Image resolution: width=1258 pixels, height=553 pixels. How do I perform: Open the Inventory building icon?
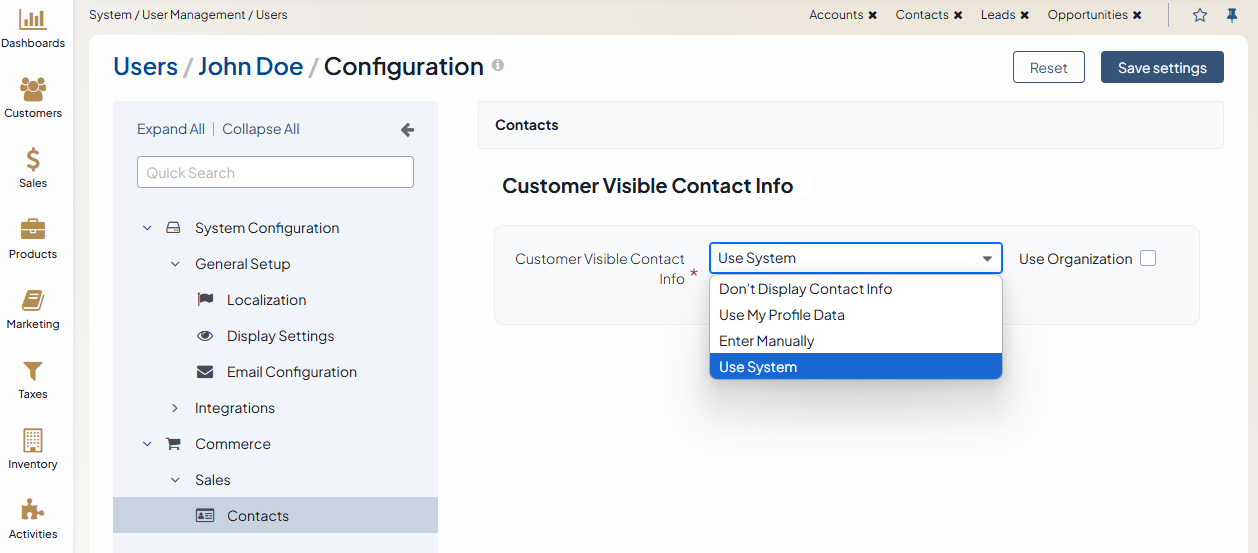coord(33,441)
